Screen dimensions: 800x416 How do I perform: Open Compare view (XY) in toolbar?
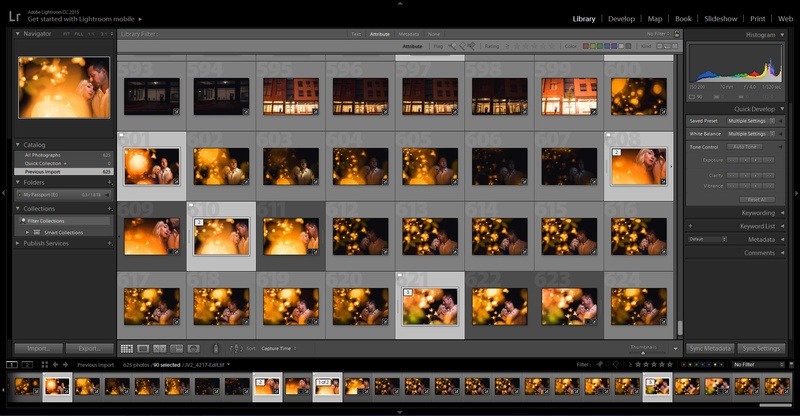tap(160, 348)
